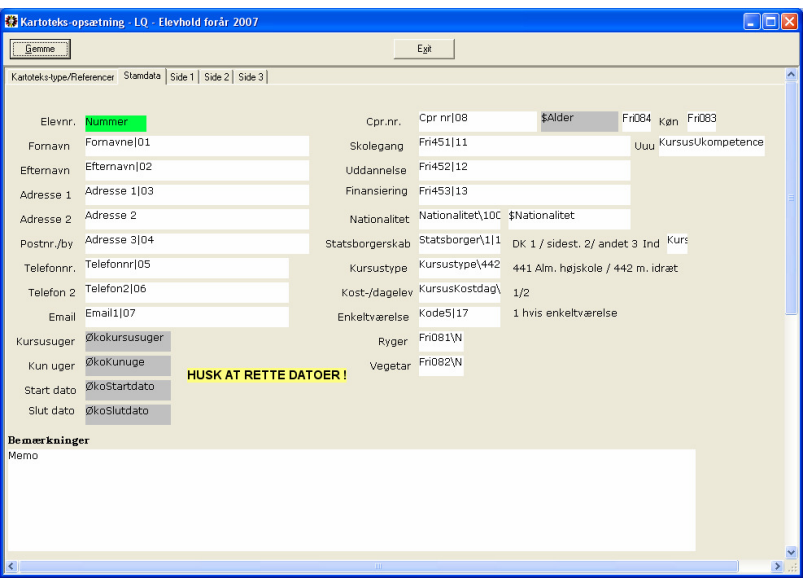Maximize the Kartoteks-opsætning window
The image size is (806, 580).
click(771, 22)
